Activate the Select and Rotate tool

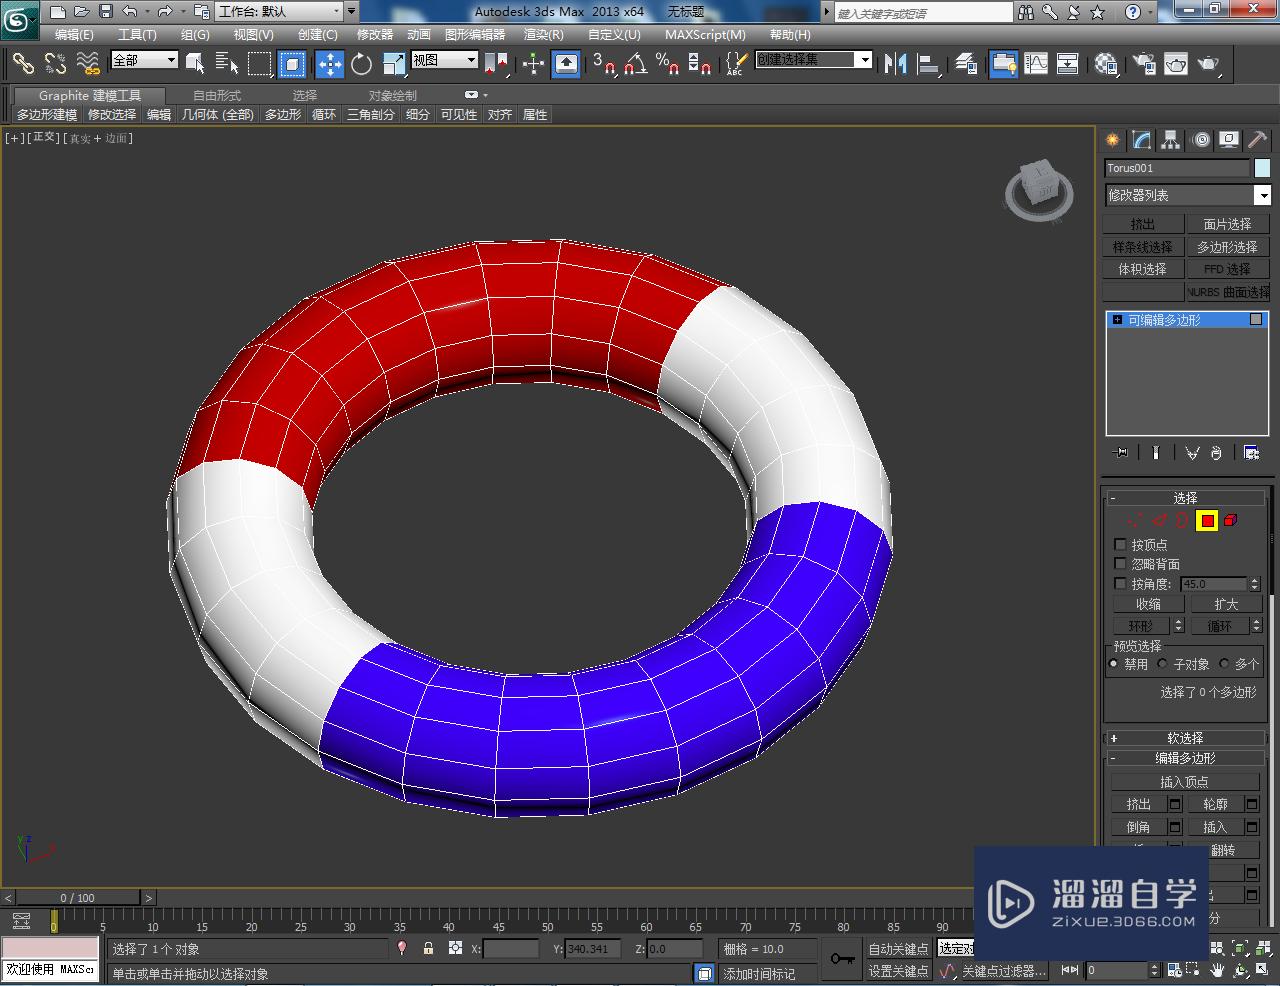(x=361, y=64)
